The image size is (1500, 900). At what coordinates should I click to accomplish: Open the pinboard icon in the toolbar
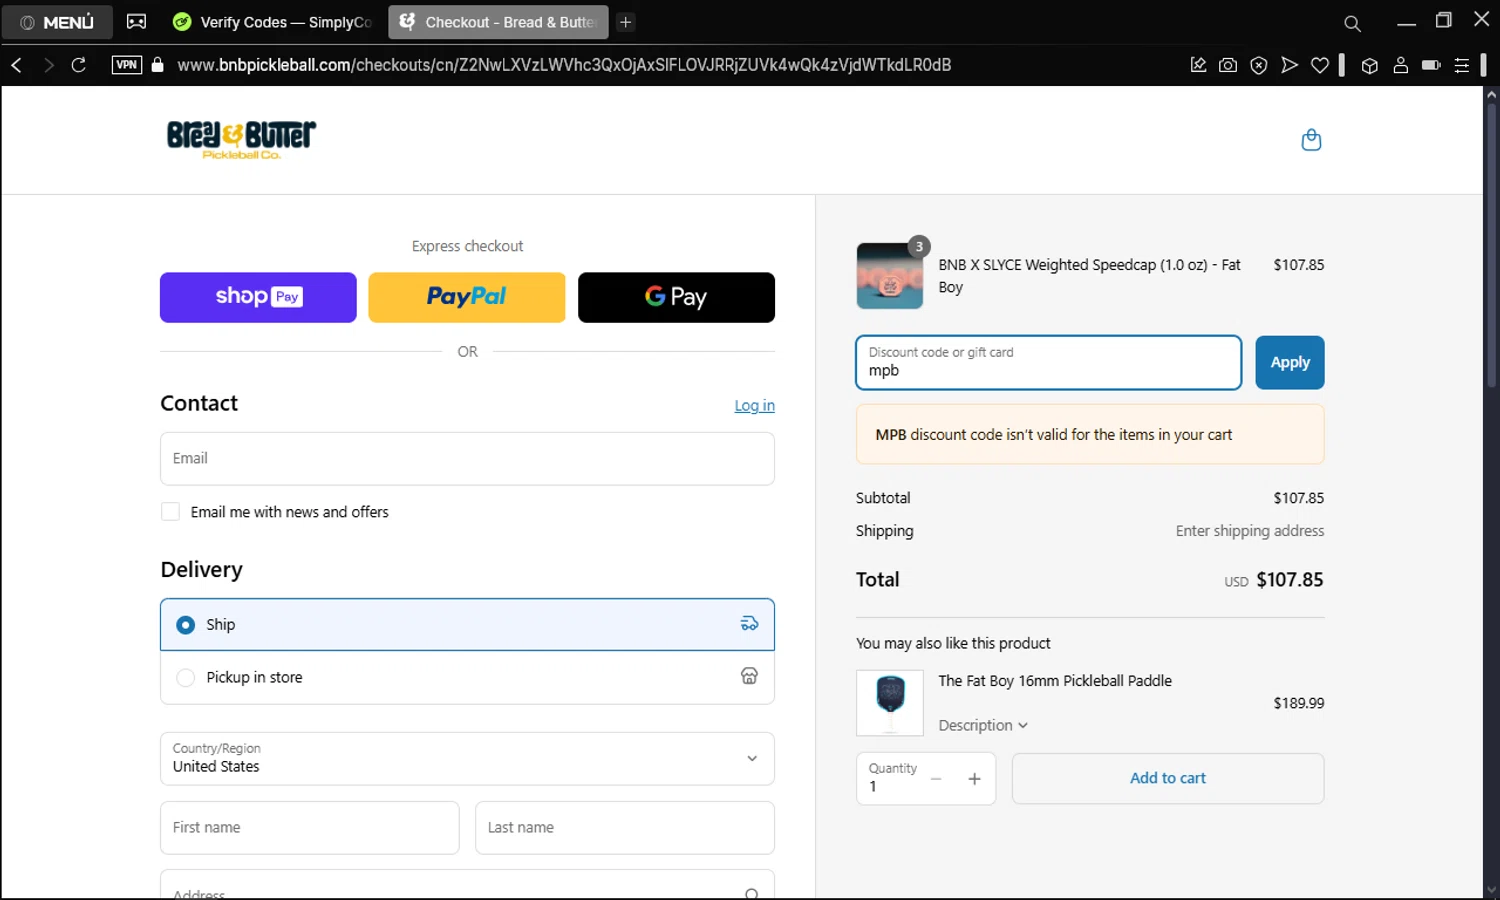click(x=1198, y=65)
